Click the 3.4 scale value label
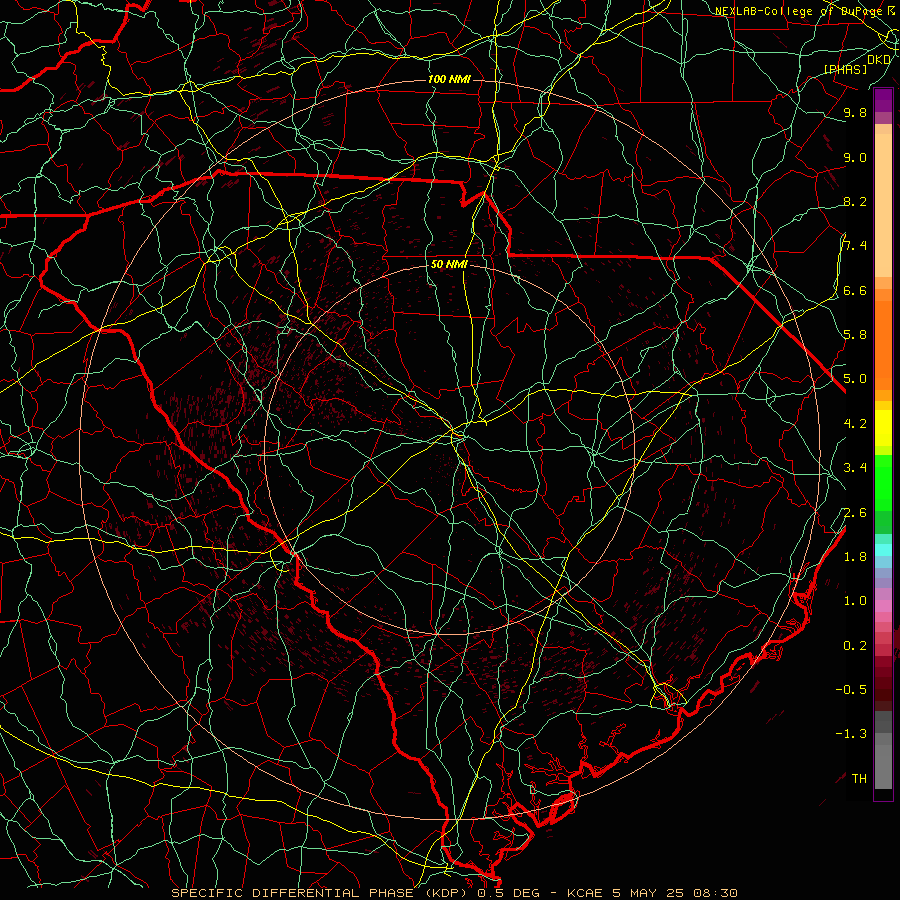The width and height of the screenshot is (900, 900). pyautogui.click(x=855, y=467)
